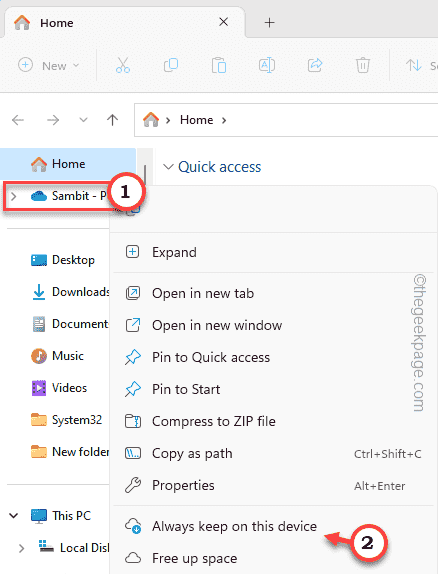Choose Copy as path
Screen dimensions: 438x574
273,454
